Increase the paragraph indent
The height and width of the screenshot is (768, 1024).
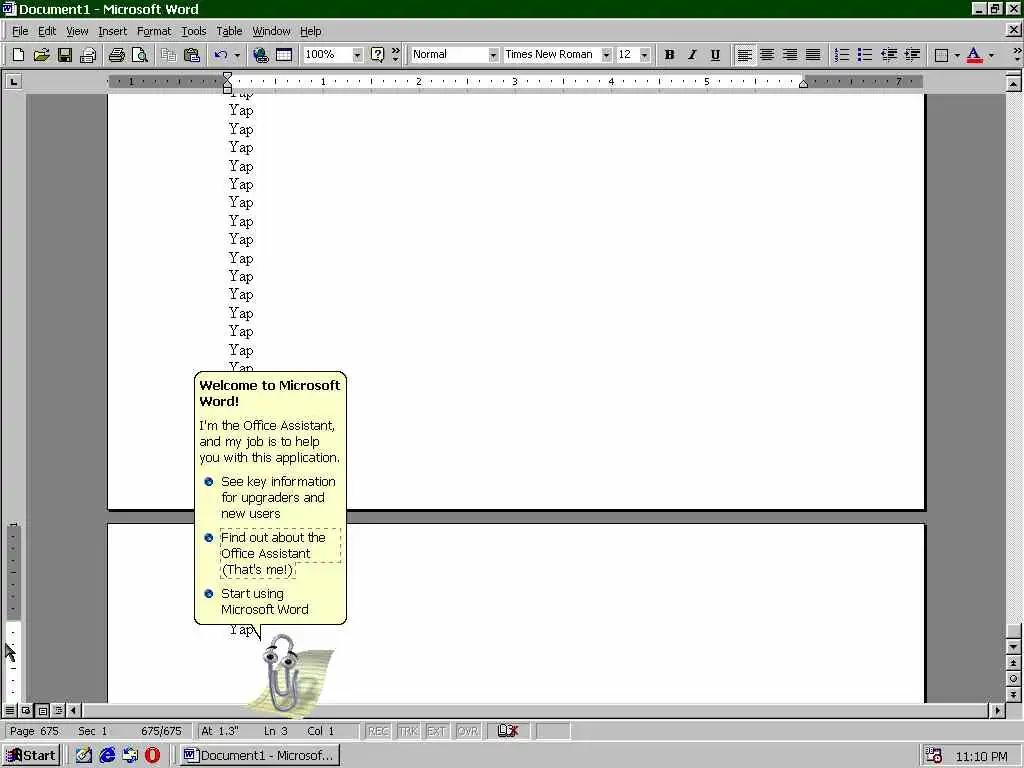912,55
